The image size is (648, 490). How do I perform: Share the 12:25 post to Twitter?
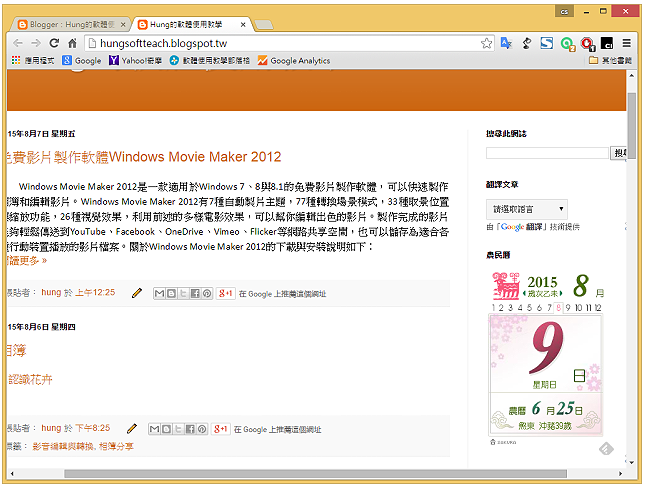(183, 294)
